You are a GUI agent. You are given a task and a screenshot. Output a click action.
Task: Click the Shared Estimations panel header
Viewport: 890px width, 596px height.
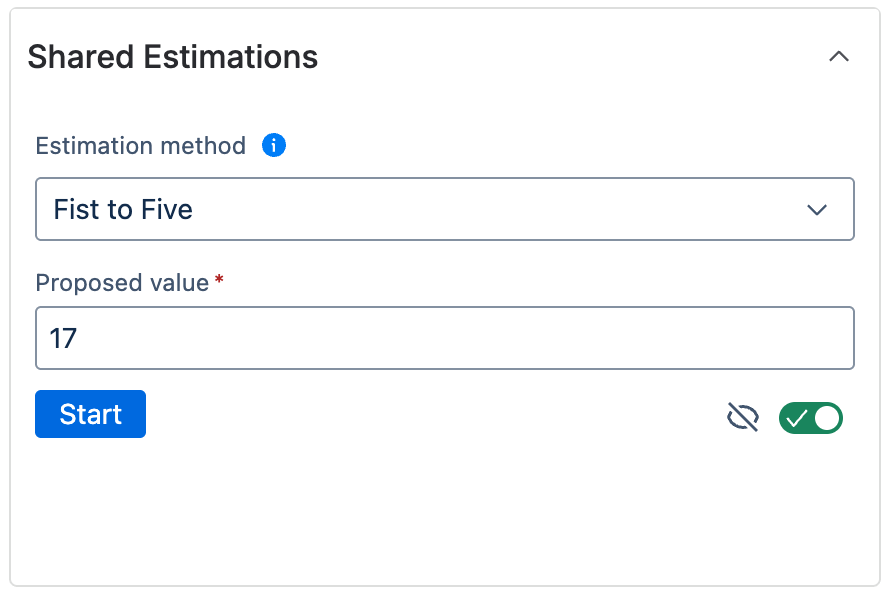(x=172, y=57)
